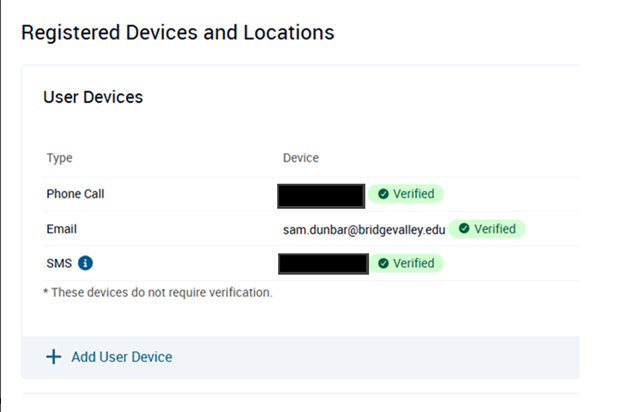The image size is (624, 412).
Task: Click the devices do not require verification note
Action: [x=158, y=293]
